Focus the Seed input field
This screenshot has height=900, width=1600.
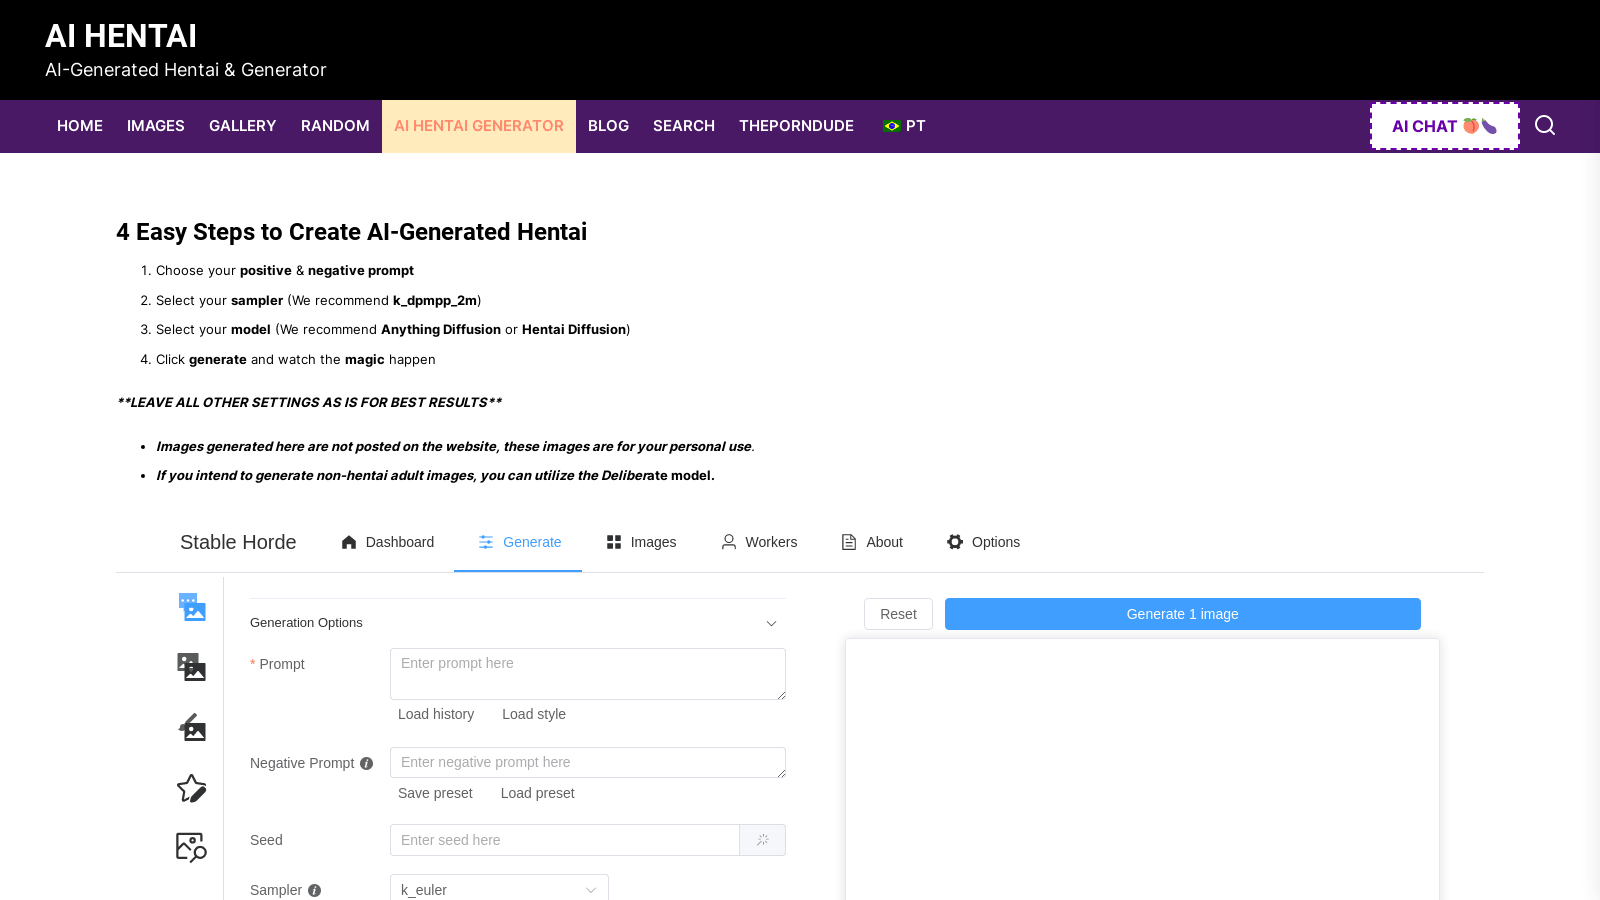pyautogui.click(x=565, y=840)
